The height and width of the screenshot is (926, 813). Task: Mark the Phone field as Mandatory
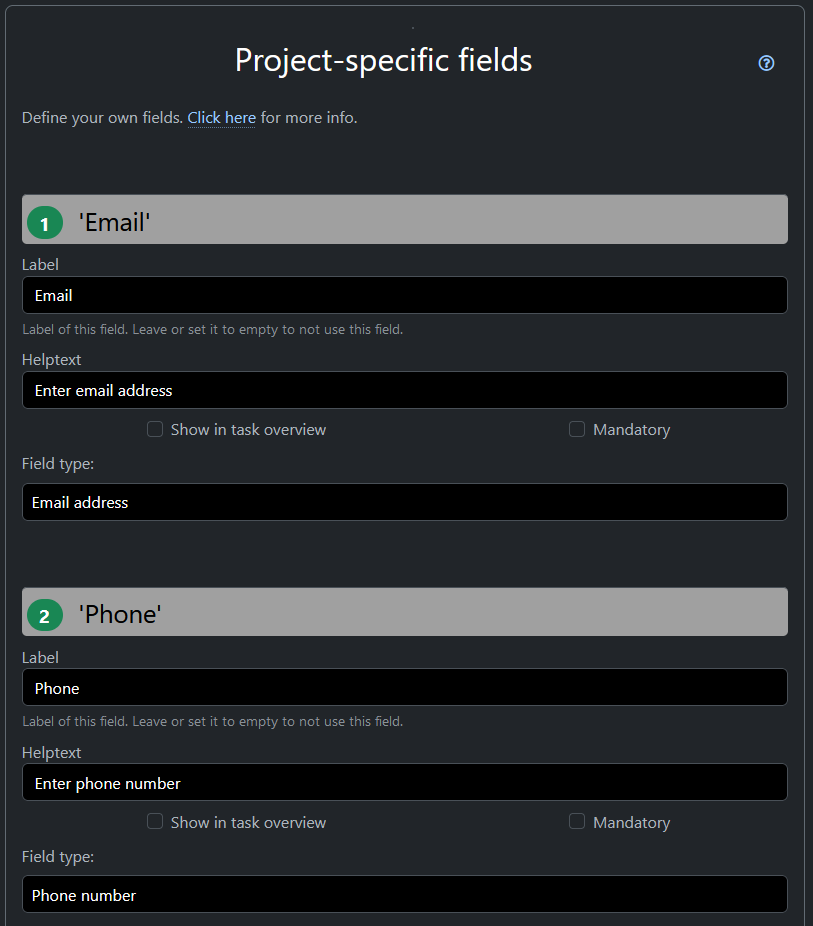pos(577,821)
